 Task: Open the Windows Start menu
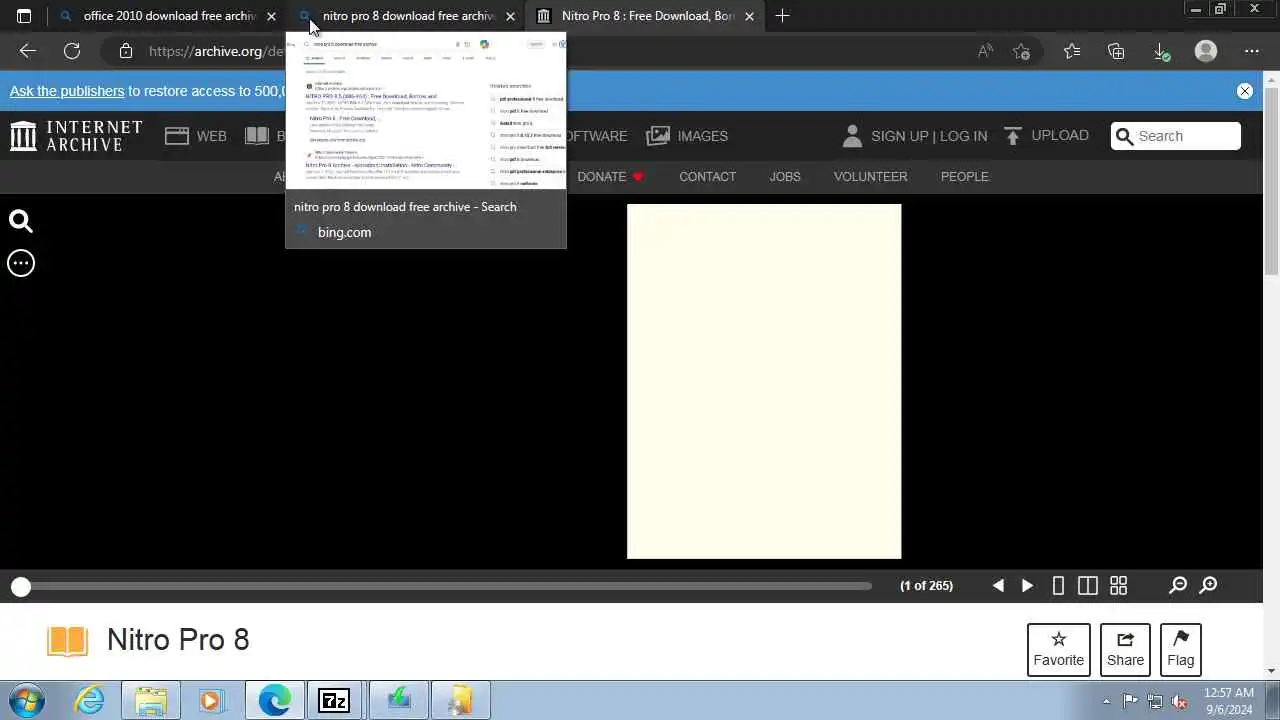click(x=27, y=701)
